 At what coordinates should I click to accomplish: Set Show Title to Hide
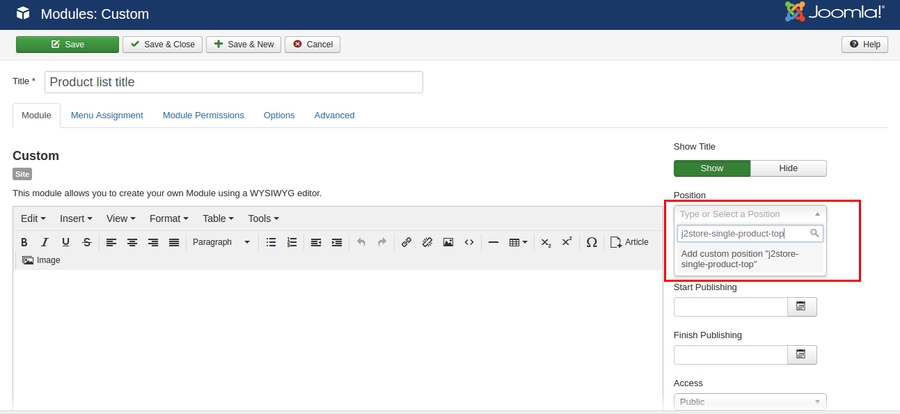788,168
